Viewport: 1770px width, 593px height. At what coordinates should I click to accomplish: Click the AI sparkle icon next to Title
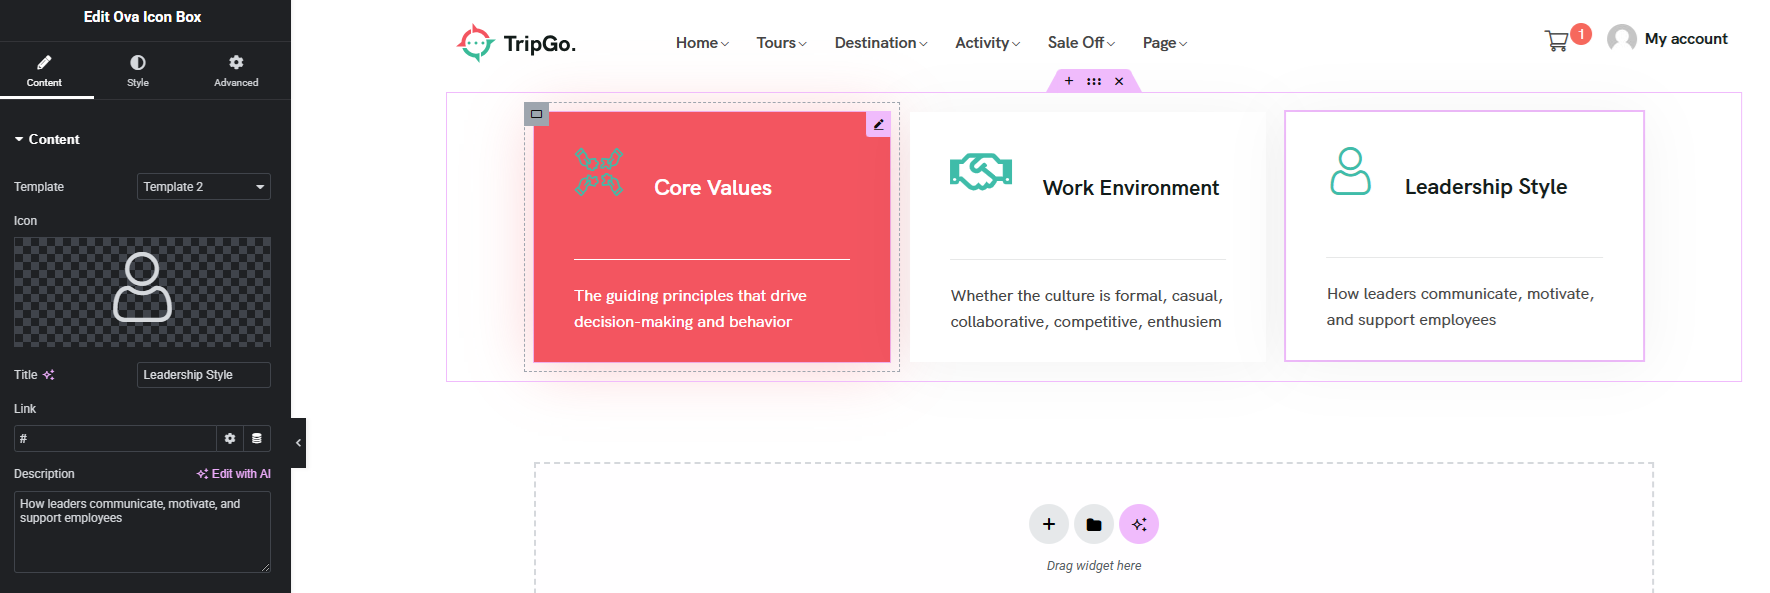pos(48,375)
